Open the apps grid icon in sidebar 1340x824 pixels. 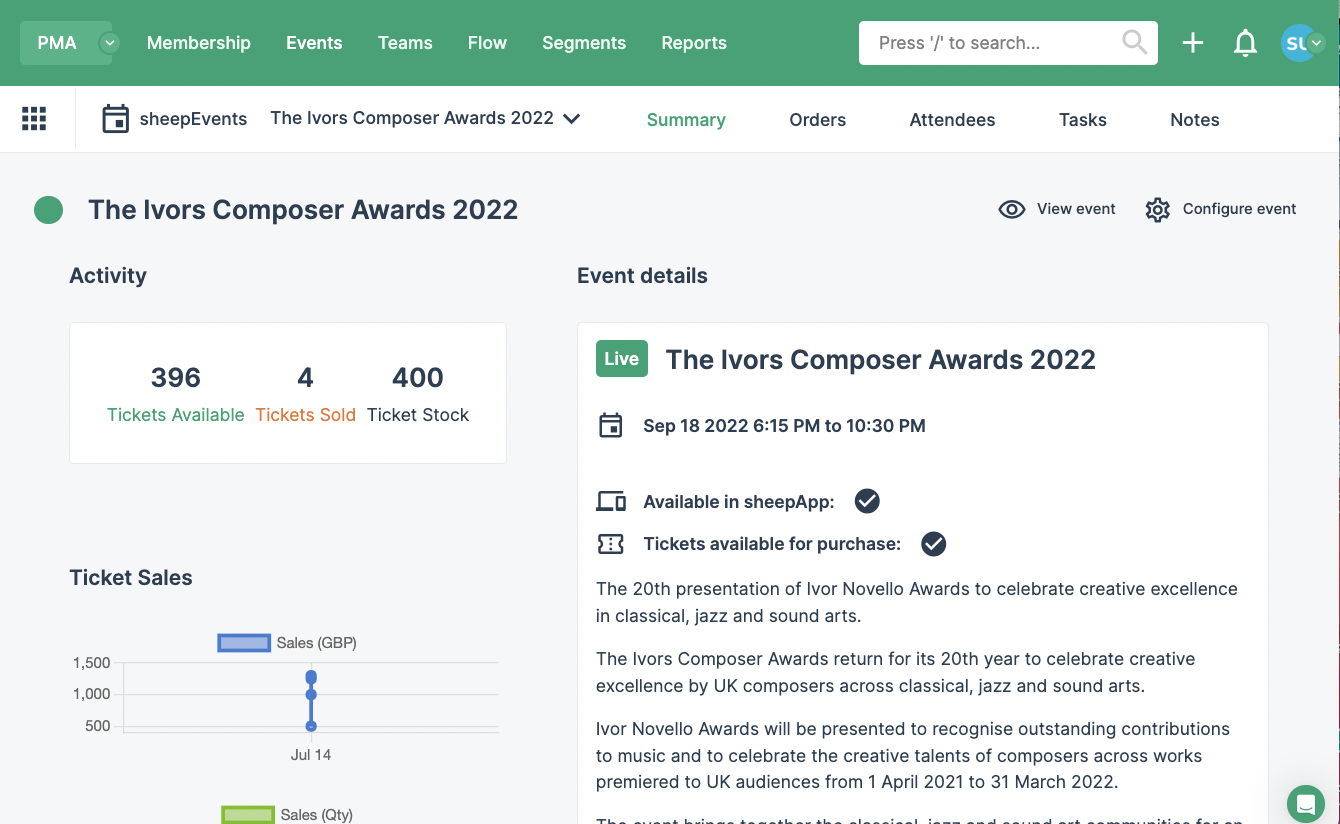pyautogui.click(x=34, y=118)
